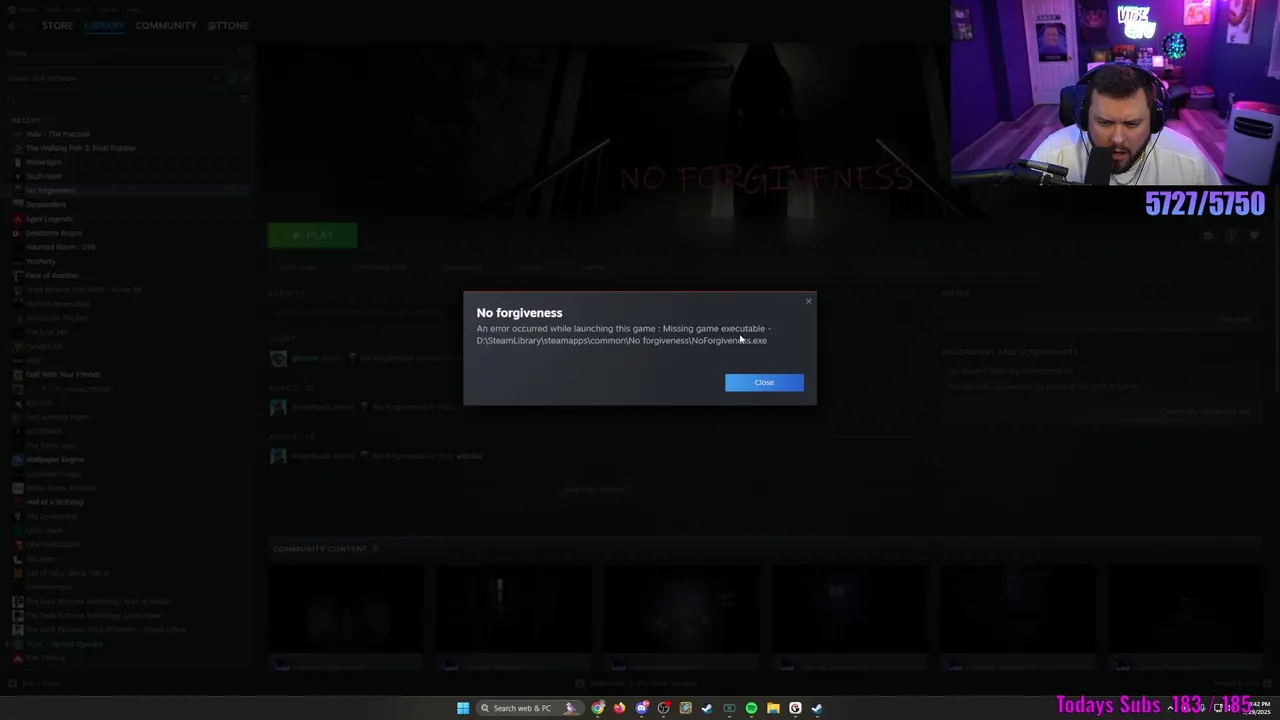Open the @TTONE profile tab

point(228,25)
